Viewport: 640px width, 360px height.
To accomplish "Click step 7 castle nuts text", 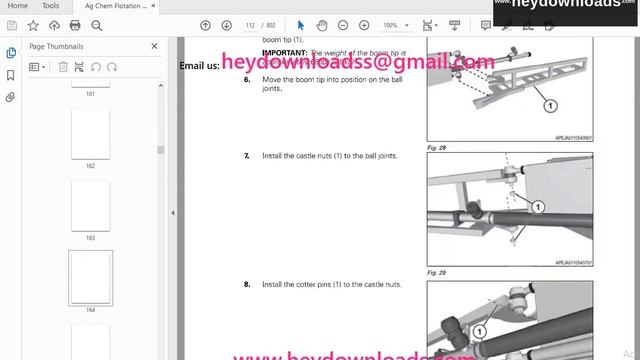I will click(329, 156).
